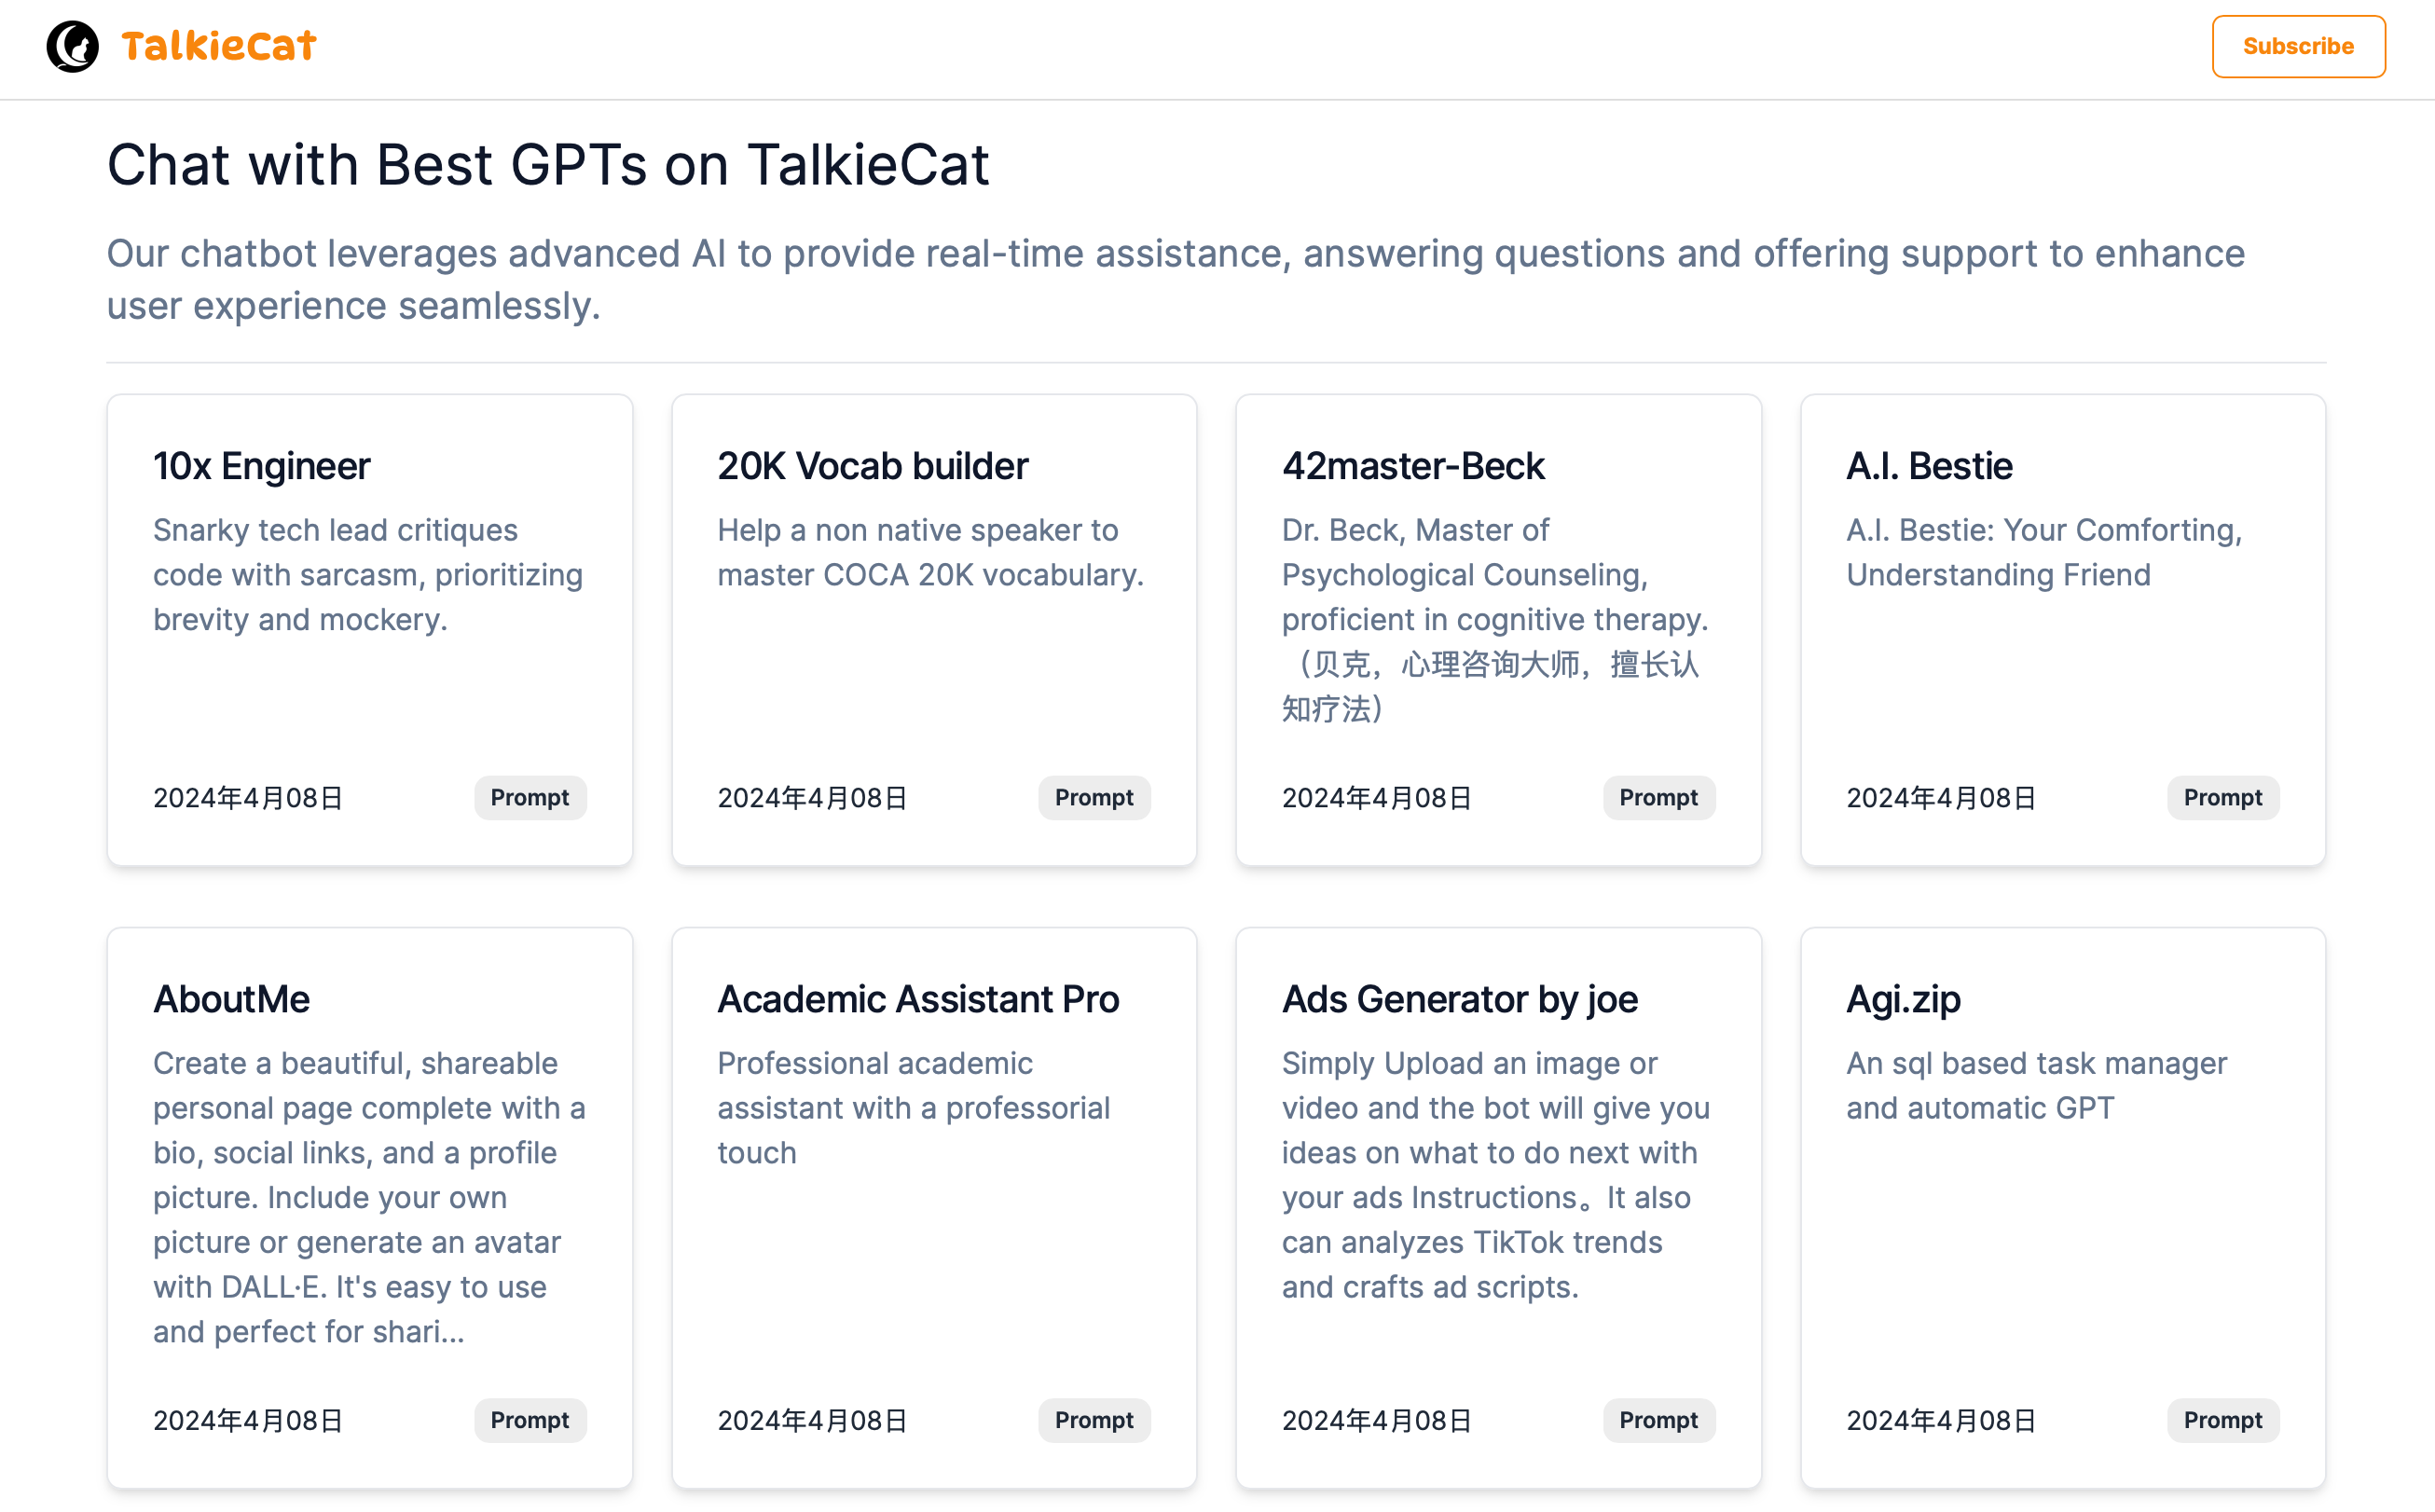Open the 42master-Beck GPT title
Image resolution: width=2435 pixels, height=1512 pixels.
1412,466
